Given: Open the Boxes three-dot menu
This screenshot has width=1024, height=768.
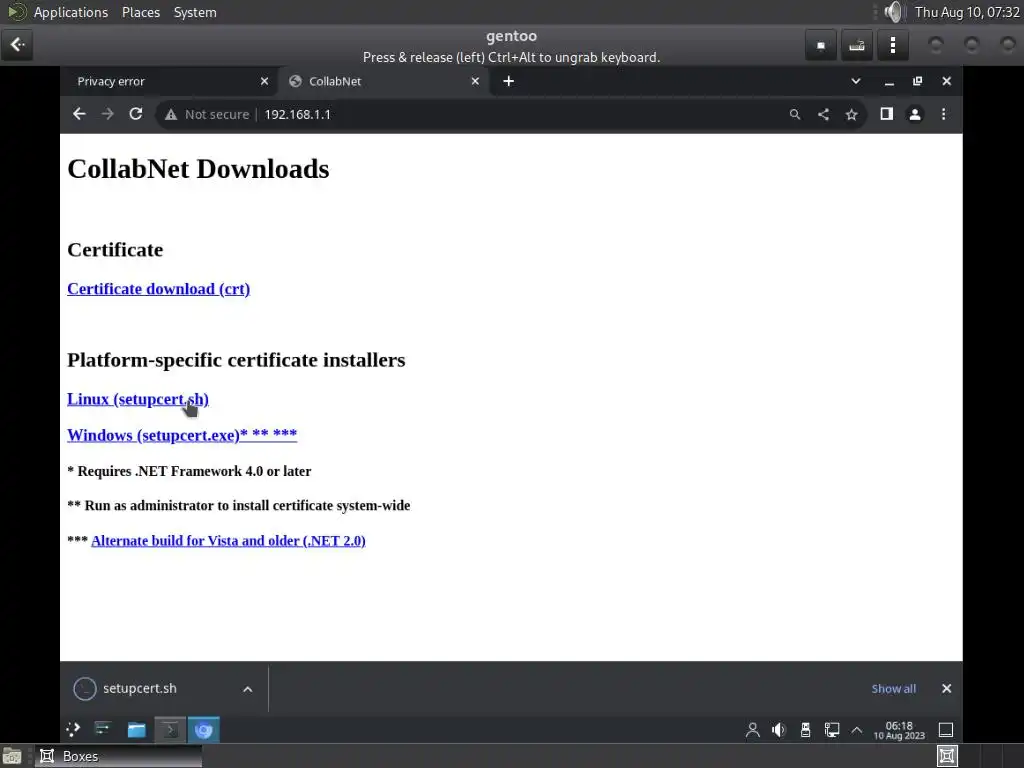Looking at the screenshot, I should point(893,46).
